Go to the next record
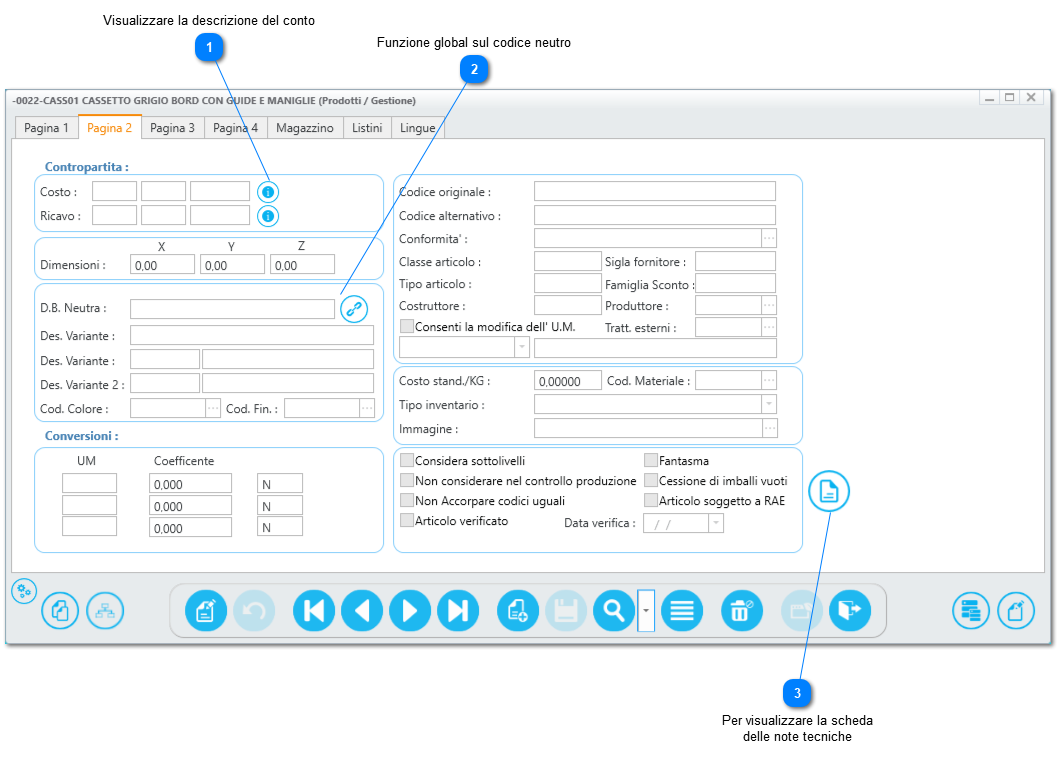This screenshot has width=1060, height=760. 410,611
